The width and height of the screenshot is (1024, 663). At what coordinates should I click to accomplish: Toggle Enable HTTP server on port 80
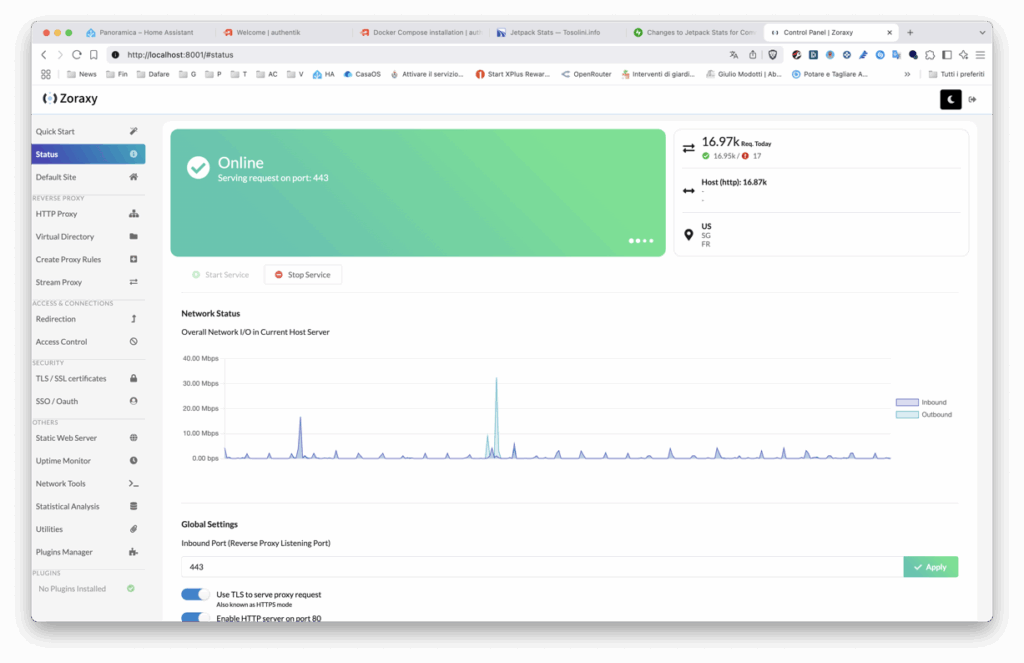195,617
